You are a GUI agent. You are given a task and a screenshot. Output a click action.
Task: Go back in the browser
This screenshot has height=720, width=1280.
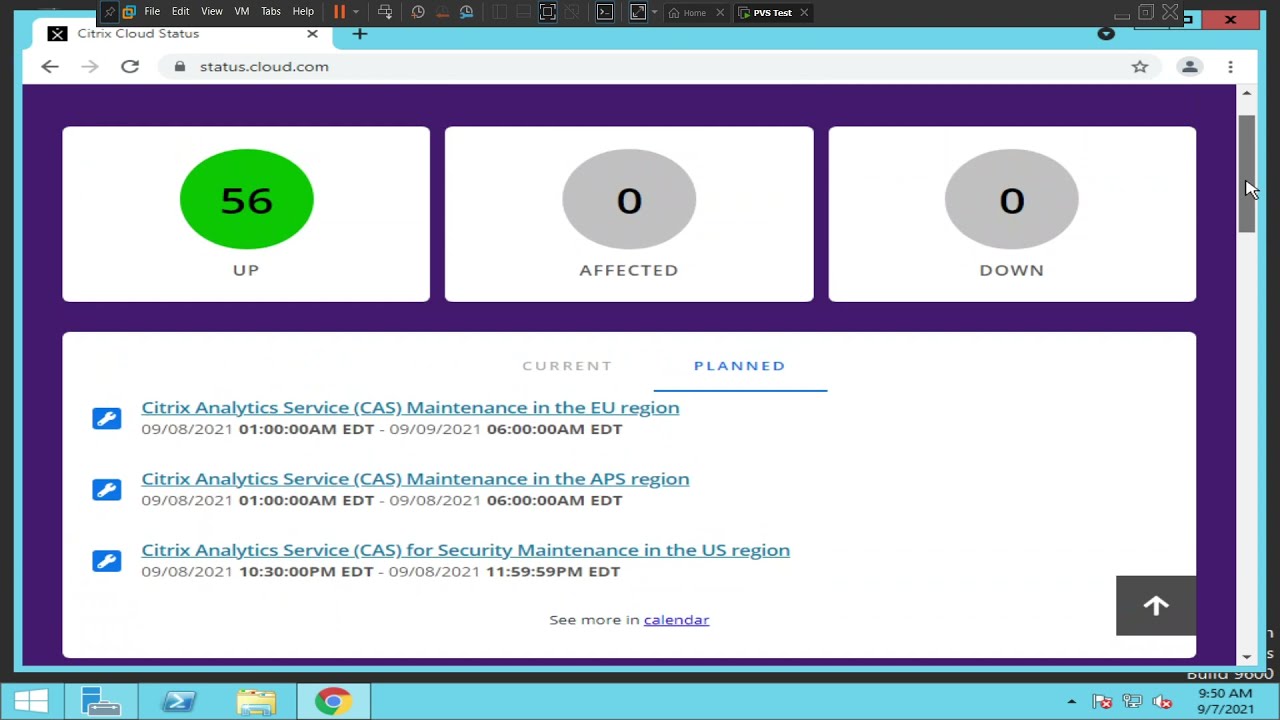[50, 66]
